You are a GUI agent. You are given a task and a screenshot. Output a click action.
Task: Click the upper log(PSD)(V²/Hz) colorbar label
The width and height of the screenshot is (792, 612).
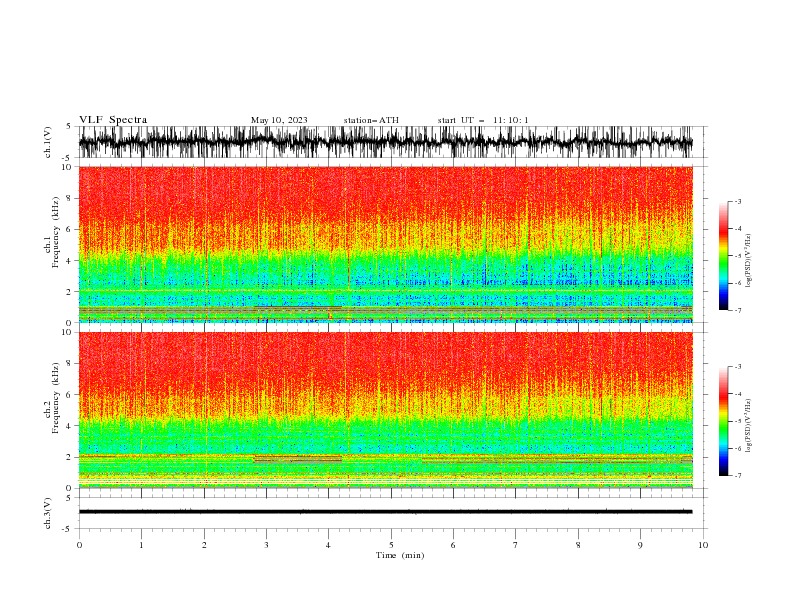(748, 261)
